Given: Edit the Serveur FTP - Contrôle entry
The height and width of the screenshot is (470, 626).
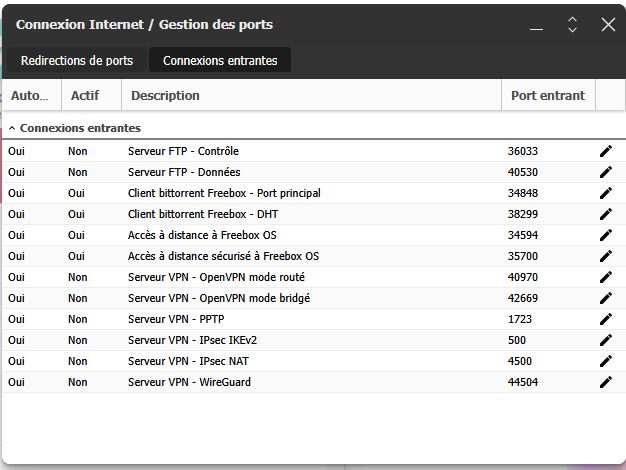Looking at the screenshot, I should click(x=605, y=151).
